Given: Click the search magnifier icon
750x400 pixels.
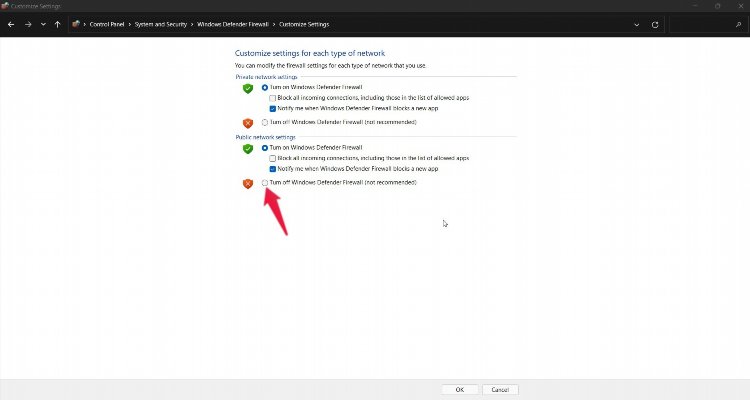Looking at the screenshot, I should pyautogui.click(x=739, y=24).
